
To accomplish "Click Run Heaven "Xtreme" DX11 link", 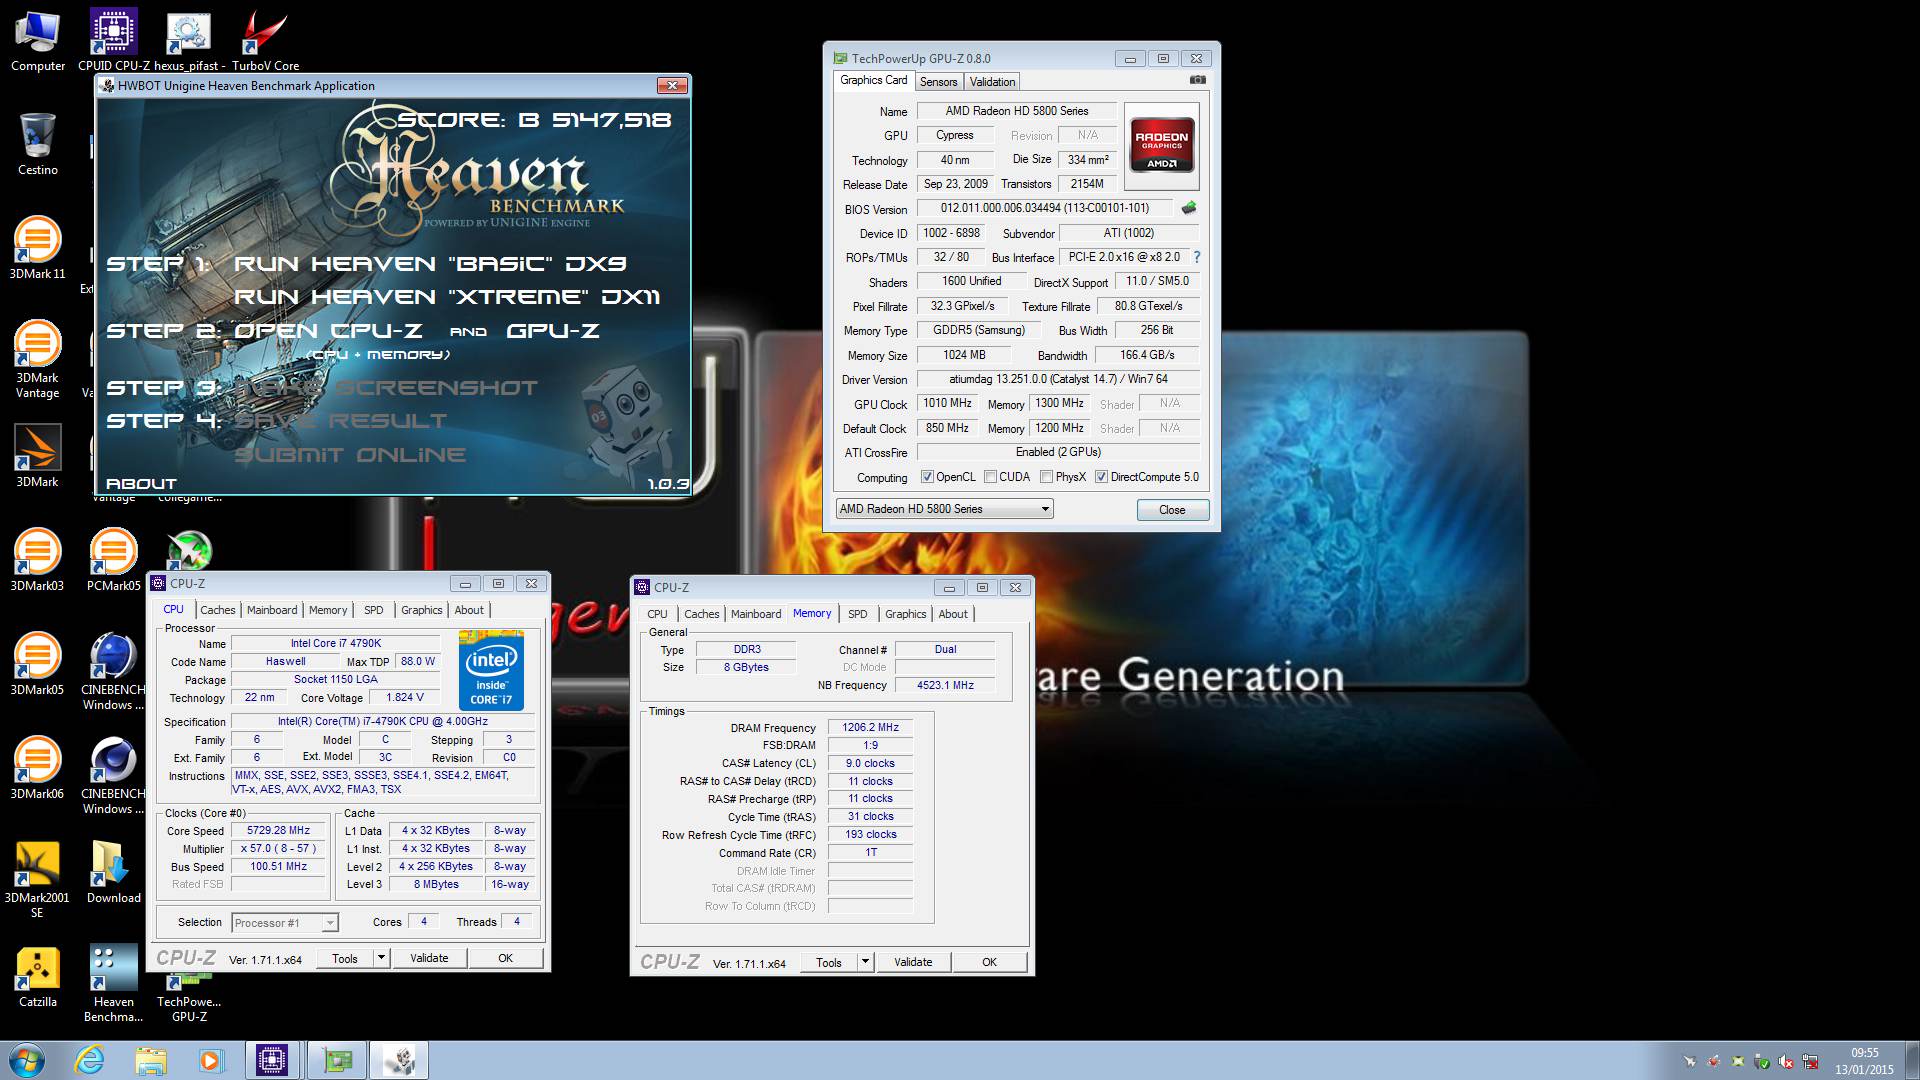I will [447, 297].
